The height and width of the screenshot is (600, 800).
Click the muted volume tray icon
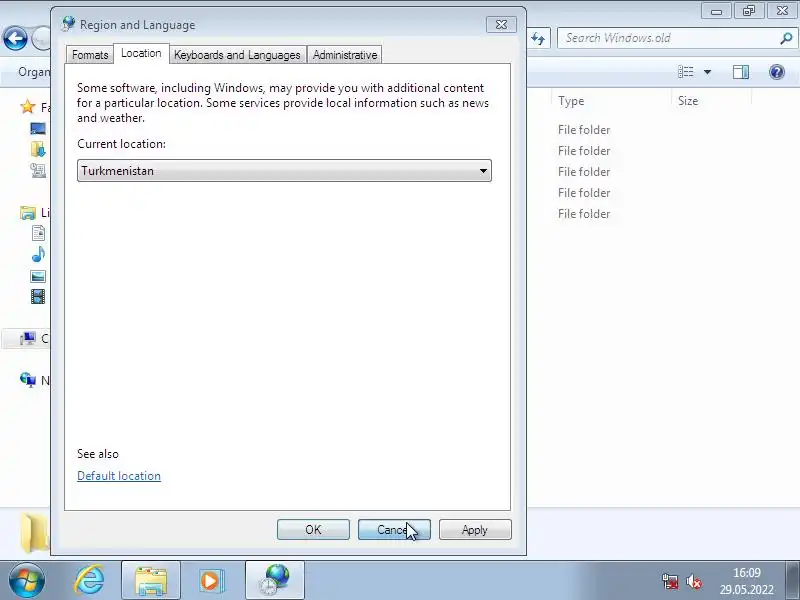click(694, 581)
